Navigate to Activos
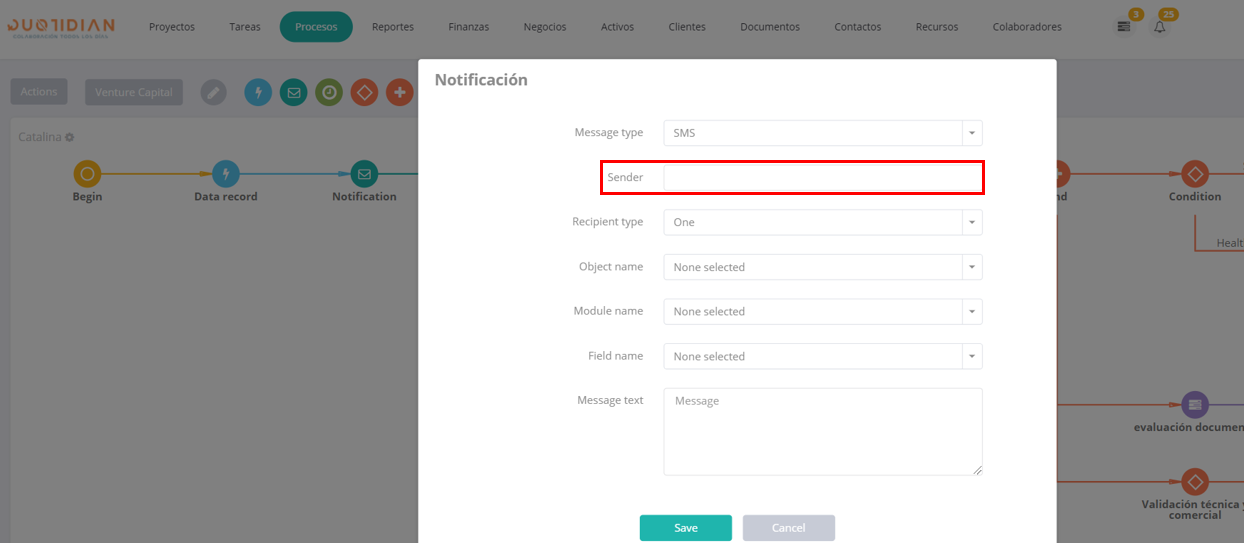 pyautogui.click(x=617, y=27)
